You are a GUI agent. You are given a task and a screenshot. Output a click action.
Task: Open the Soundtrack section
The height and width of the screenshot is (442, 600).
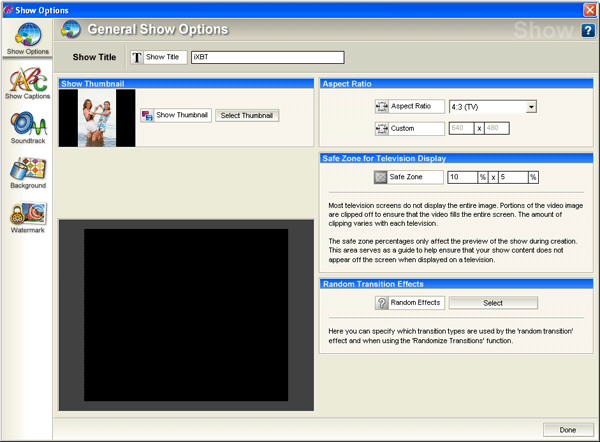pos(28,128)
